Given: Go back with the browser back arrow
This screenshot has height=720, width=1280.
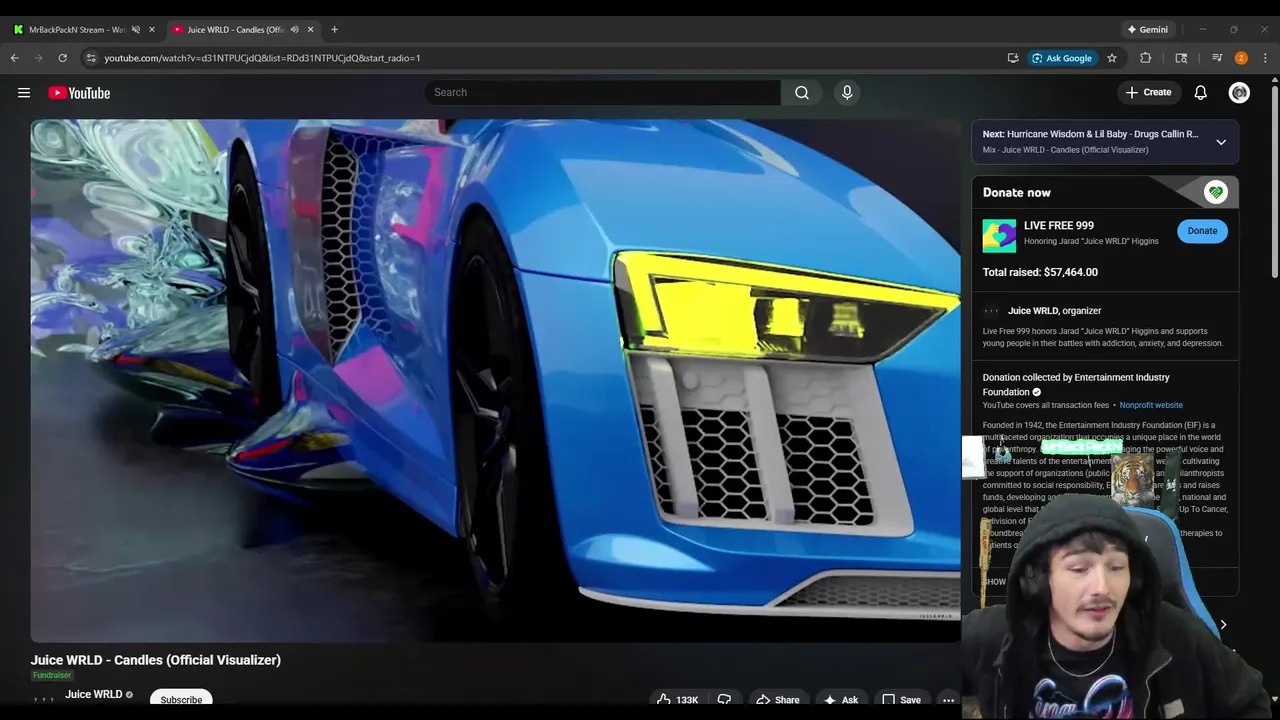Looking at the screenshot, I should click(x=15, y=58).
